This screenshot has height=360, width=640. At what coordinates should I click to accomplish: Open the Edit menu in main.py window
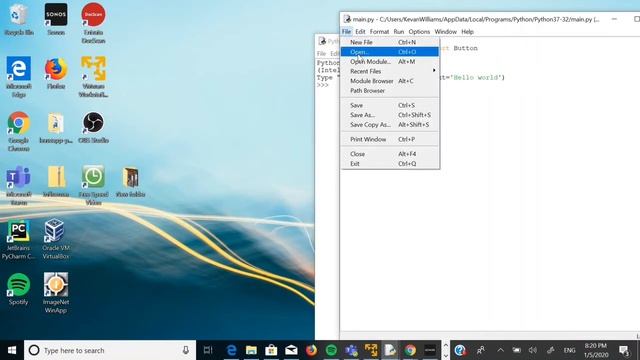coord(360,31)
